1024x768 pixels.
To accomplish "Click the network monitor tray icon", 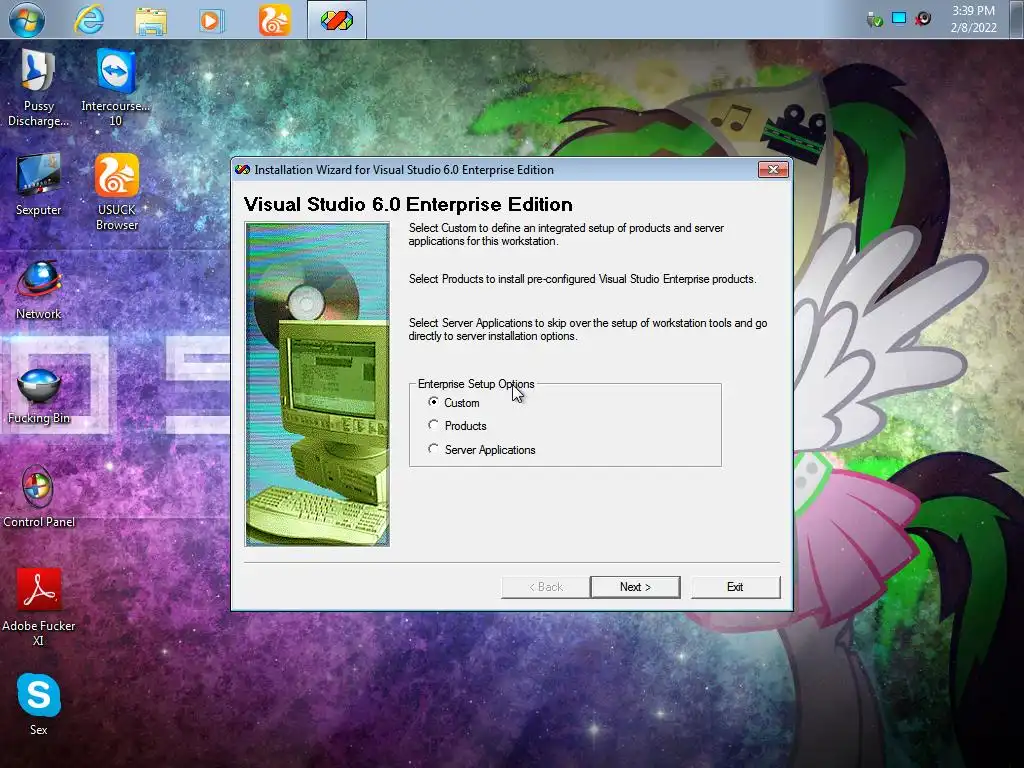I will [899, 18].
